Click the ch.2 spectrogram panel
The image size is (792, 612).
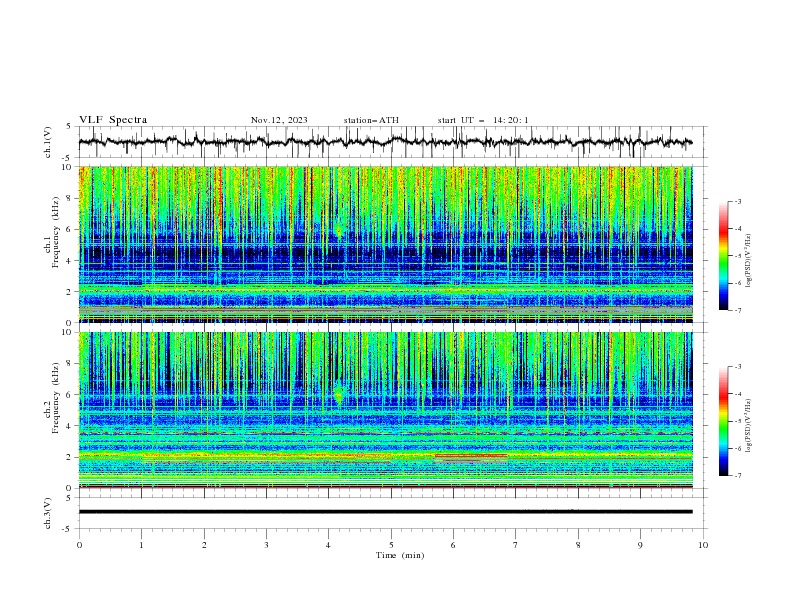[x=385, y=410]
